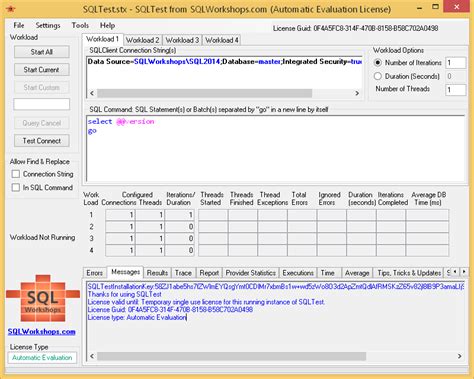Click the Start Custom button
474x379 pixels.
tap(42, 87)
